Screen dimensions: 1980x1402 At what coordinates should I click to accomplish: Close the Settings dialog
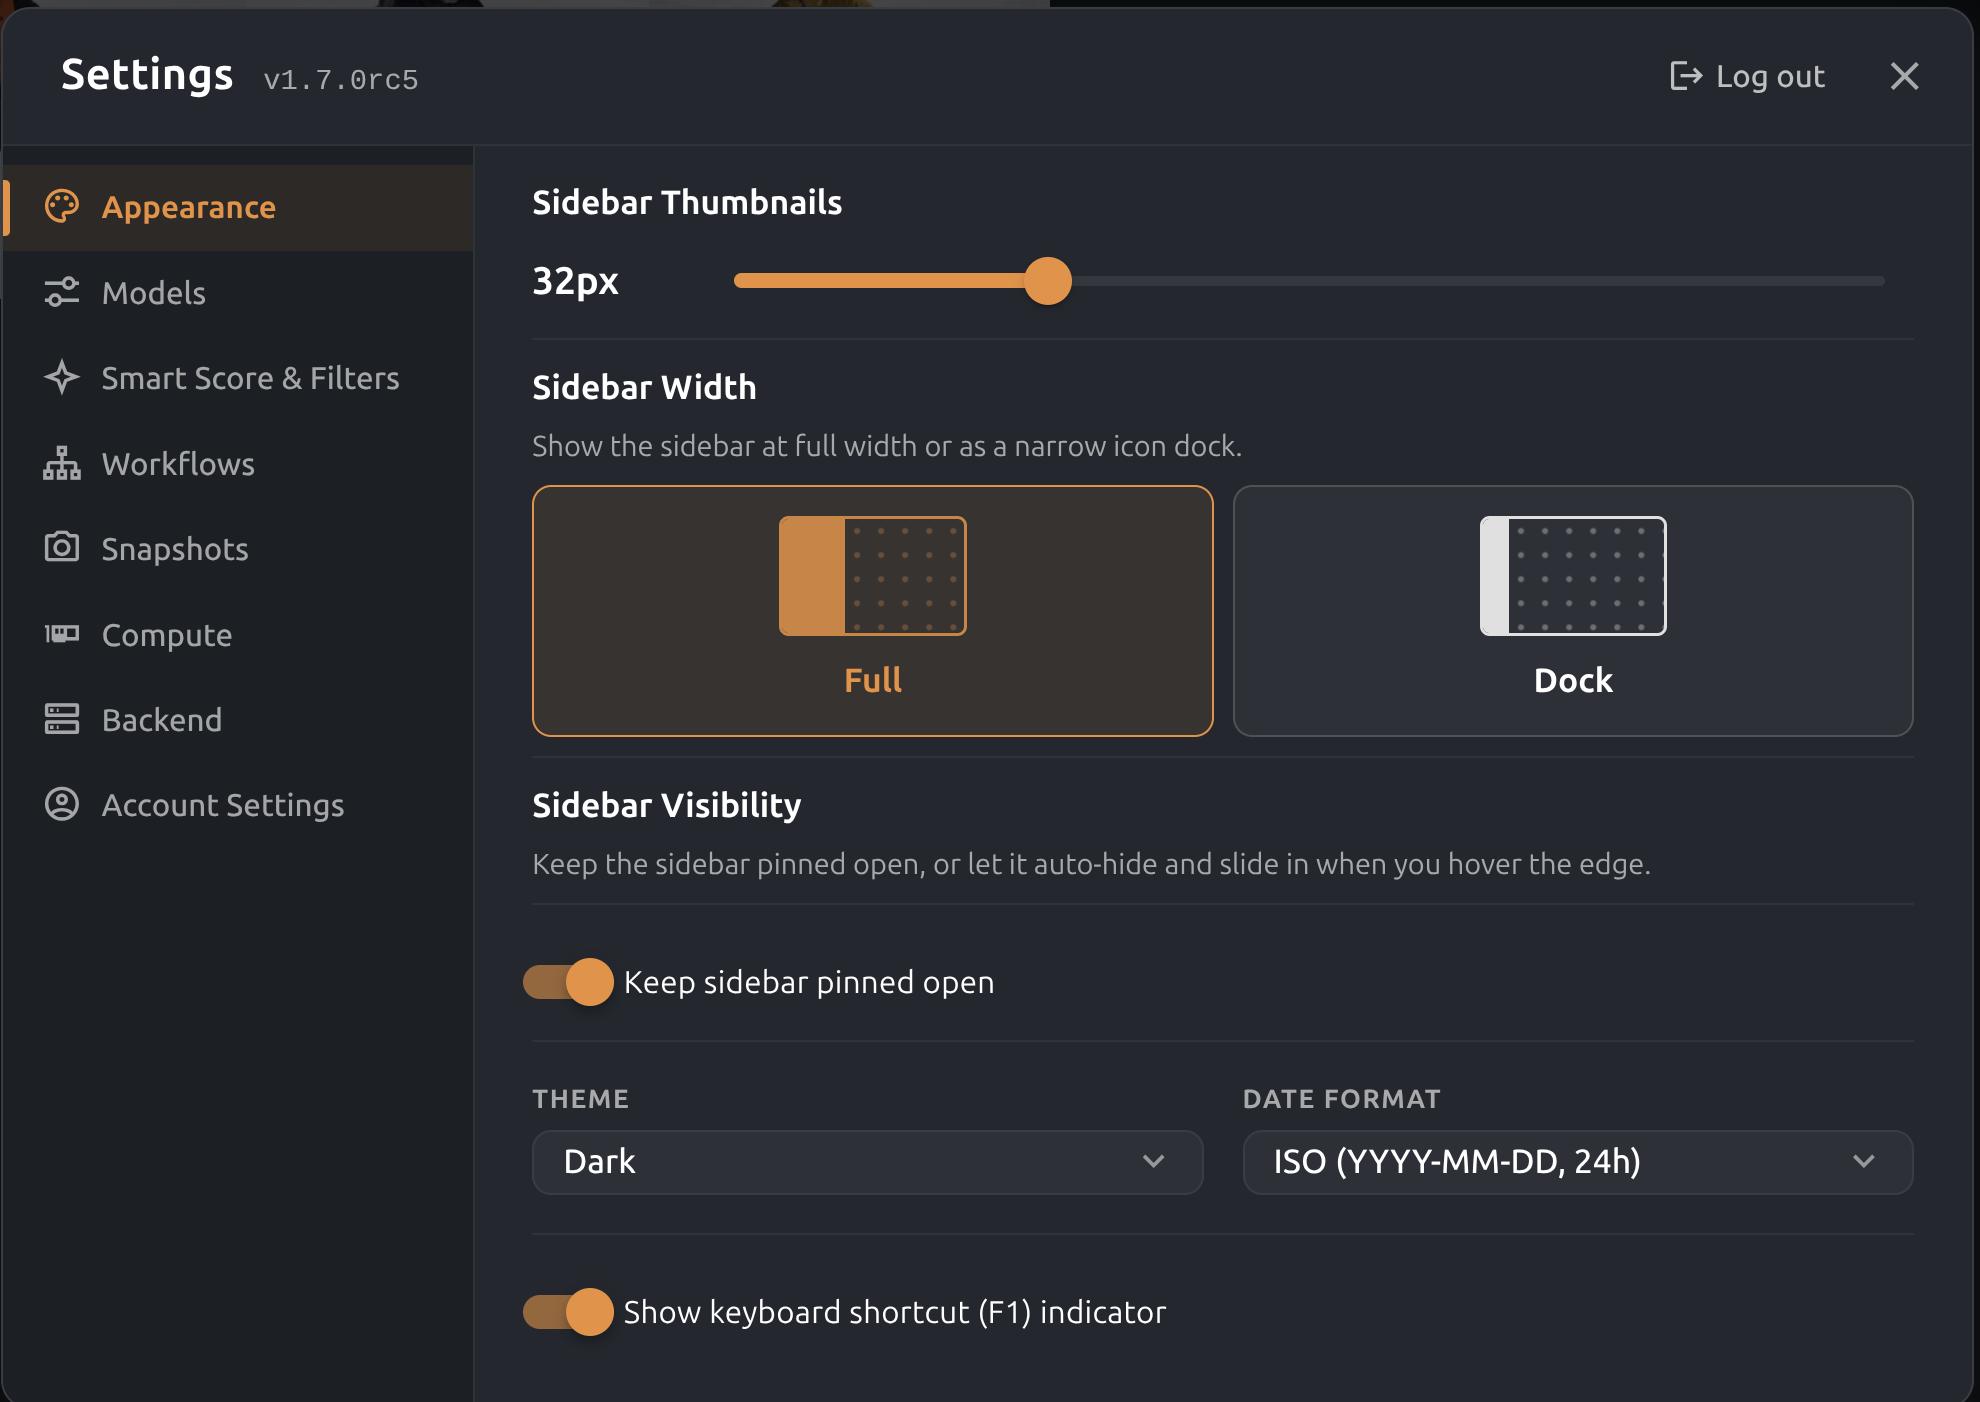click(x=1904, y=76)
